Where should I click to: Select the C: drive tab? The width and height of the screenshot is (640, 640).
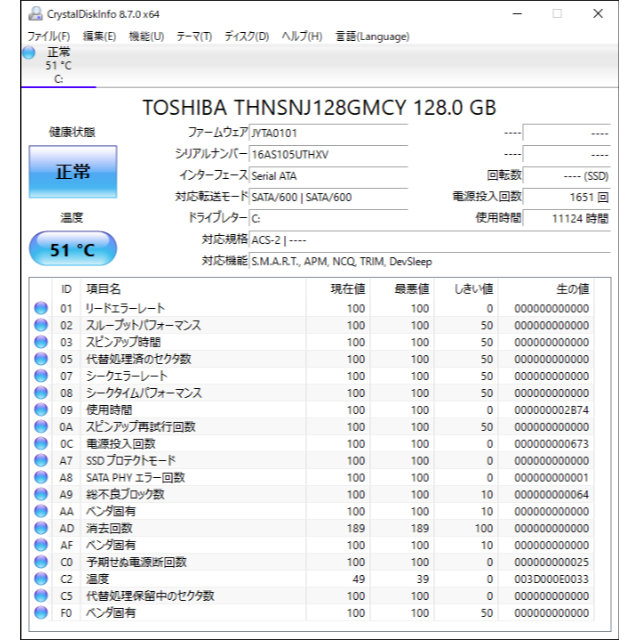58,65
